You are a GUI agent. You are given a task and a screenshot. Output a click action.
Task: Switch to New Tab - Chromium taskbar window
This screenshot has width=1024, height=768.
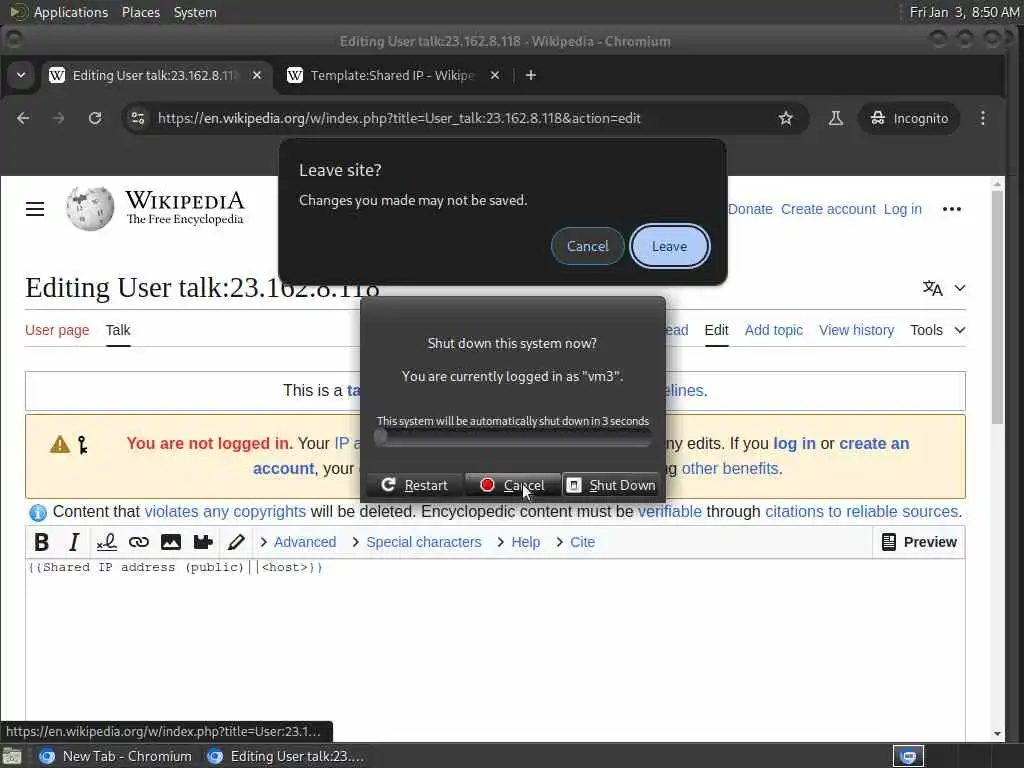[115, 756]
